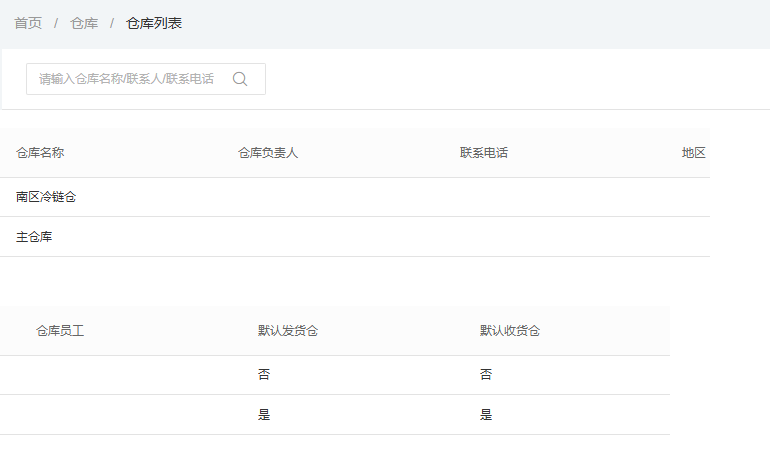Go to 首页 breadcrumb link
This screenshot has width=770, height=466.
click(28, 23)
